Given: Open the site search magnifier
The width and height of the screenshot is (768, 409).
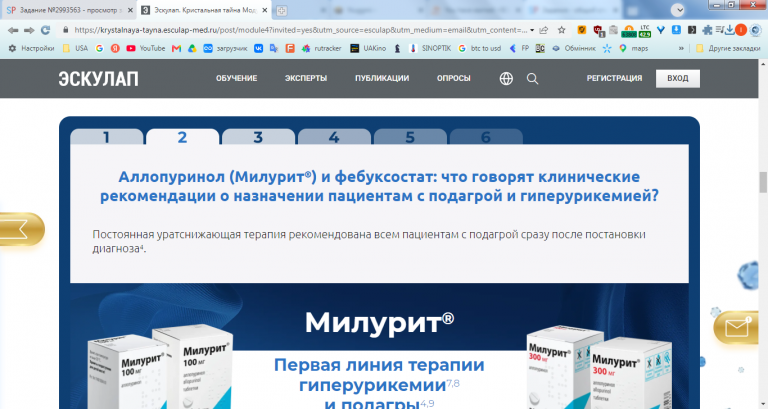Looking at the screenshot, I should tap(532, 78).
